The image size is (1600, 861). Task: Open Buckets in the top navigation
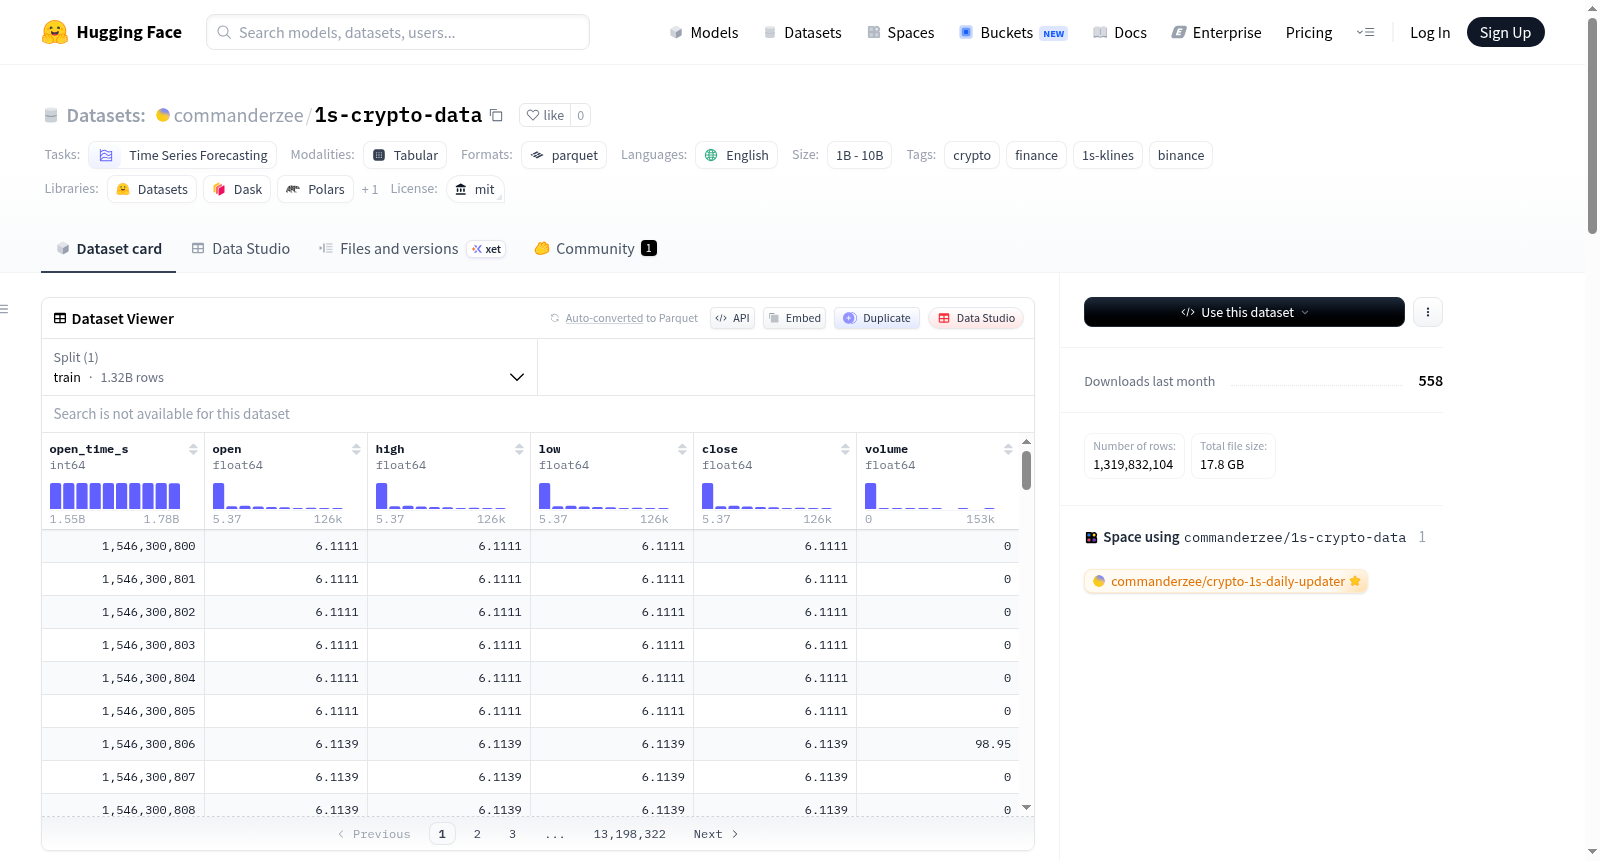pyautogui.click(x=1013, y=33)
